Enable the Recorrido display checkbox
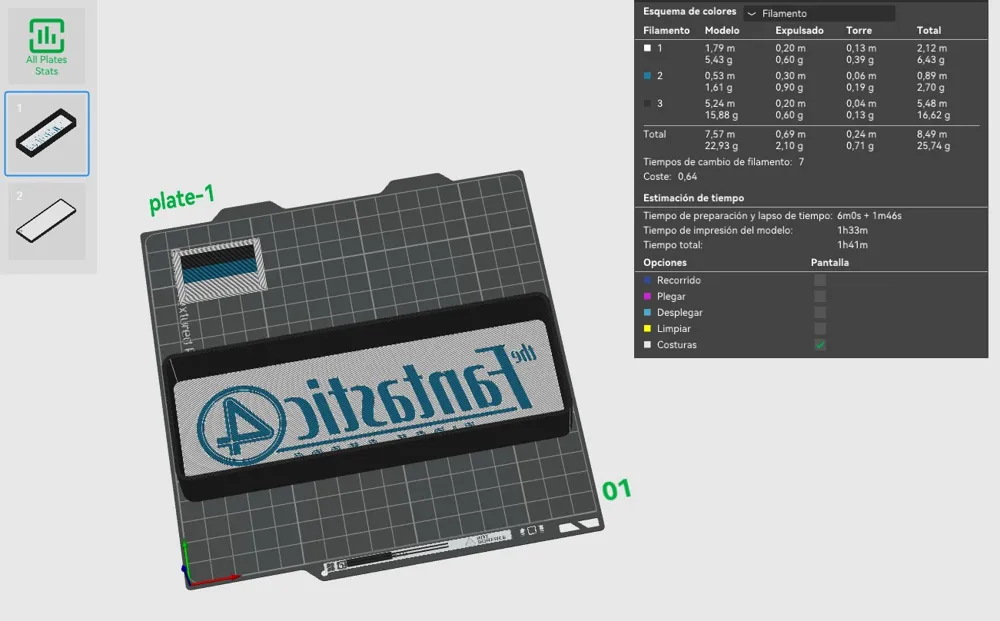 (x=820, y=280)
